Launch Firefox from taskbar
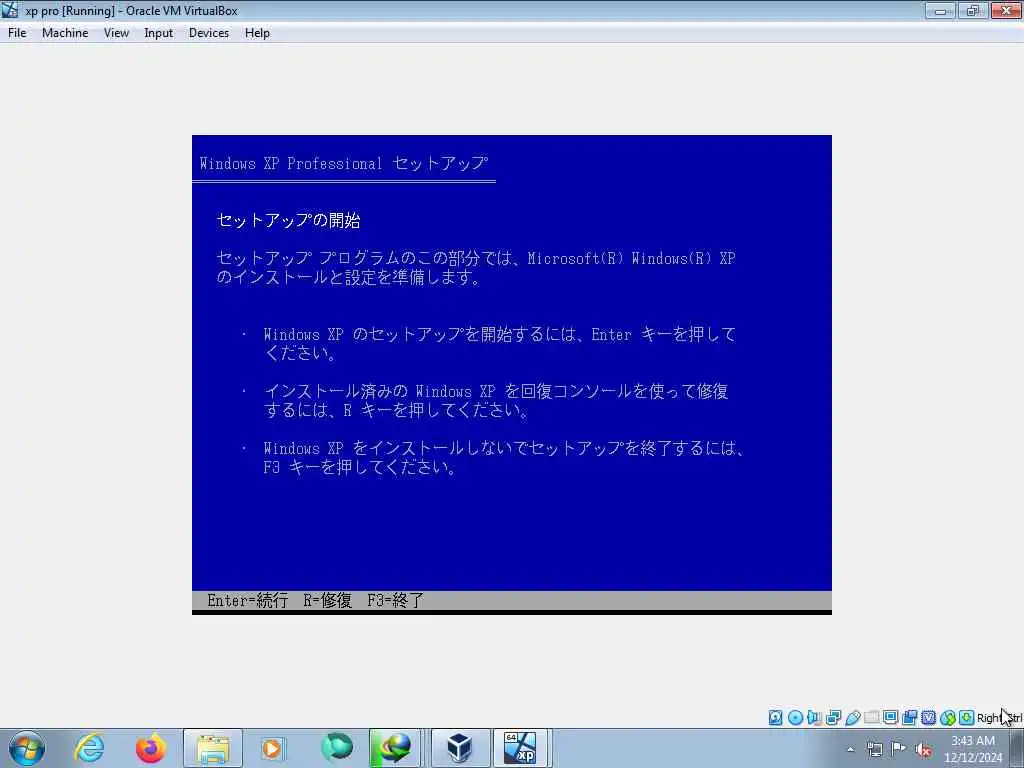This screenshot has height=768, width=1024. [150, 748]
